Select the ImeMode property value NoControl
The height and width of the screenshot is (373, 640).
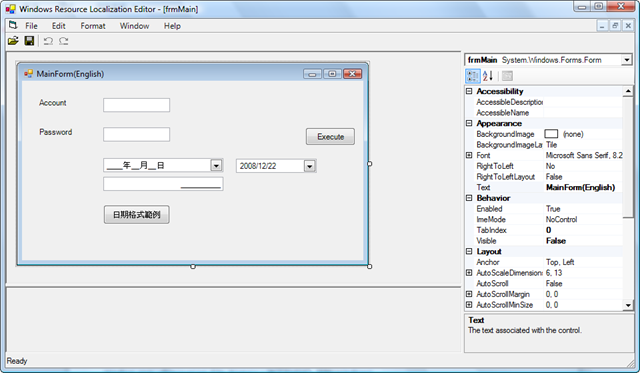pyautogui.click(x=562, y=219)
